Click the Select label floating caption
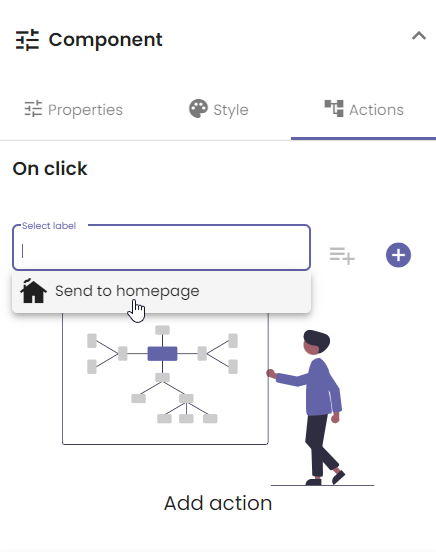Viewport: 436px width, 552px height. 49,226
